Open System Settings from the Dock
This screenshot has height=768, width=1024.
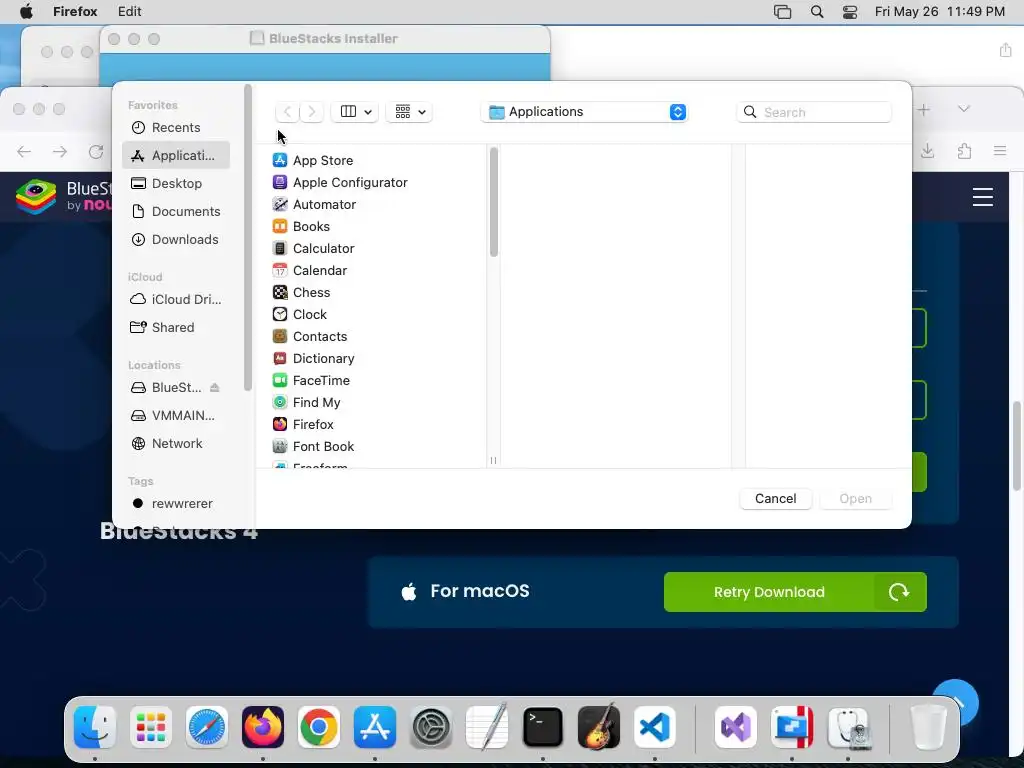(x=431, y=727)
